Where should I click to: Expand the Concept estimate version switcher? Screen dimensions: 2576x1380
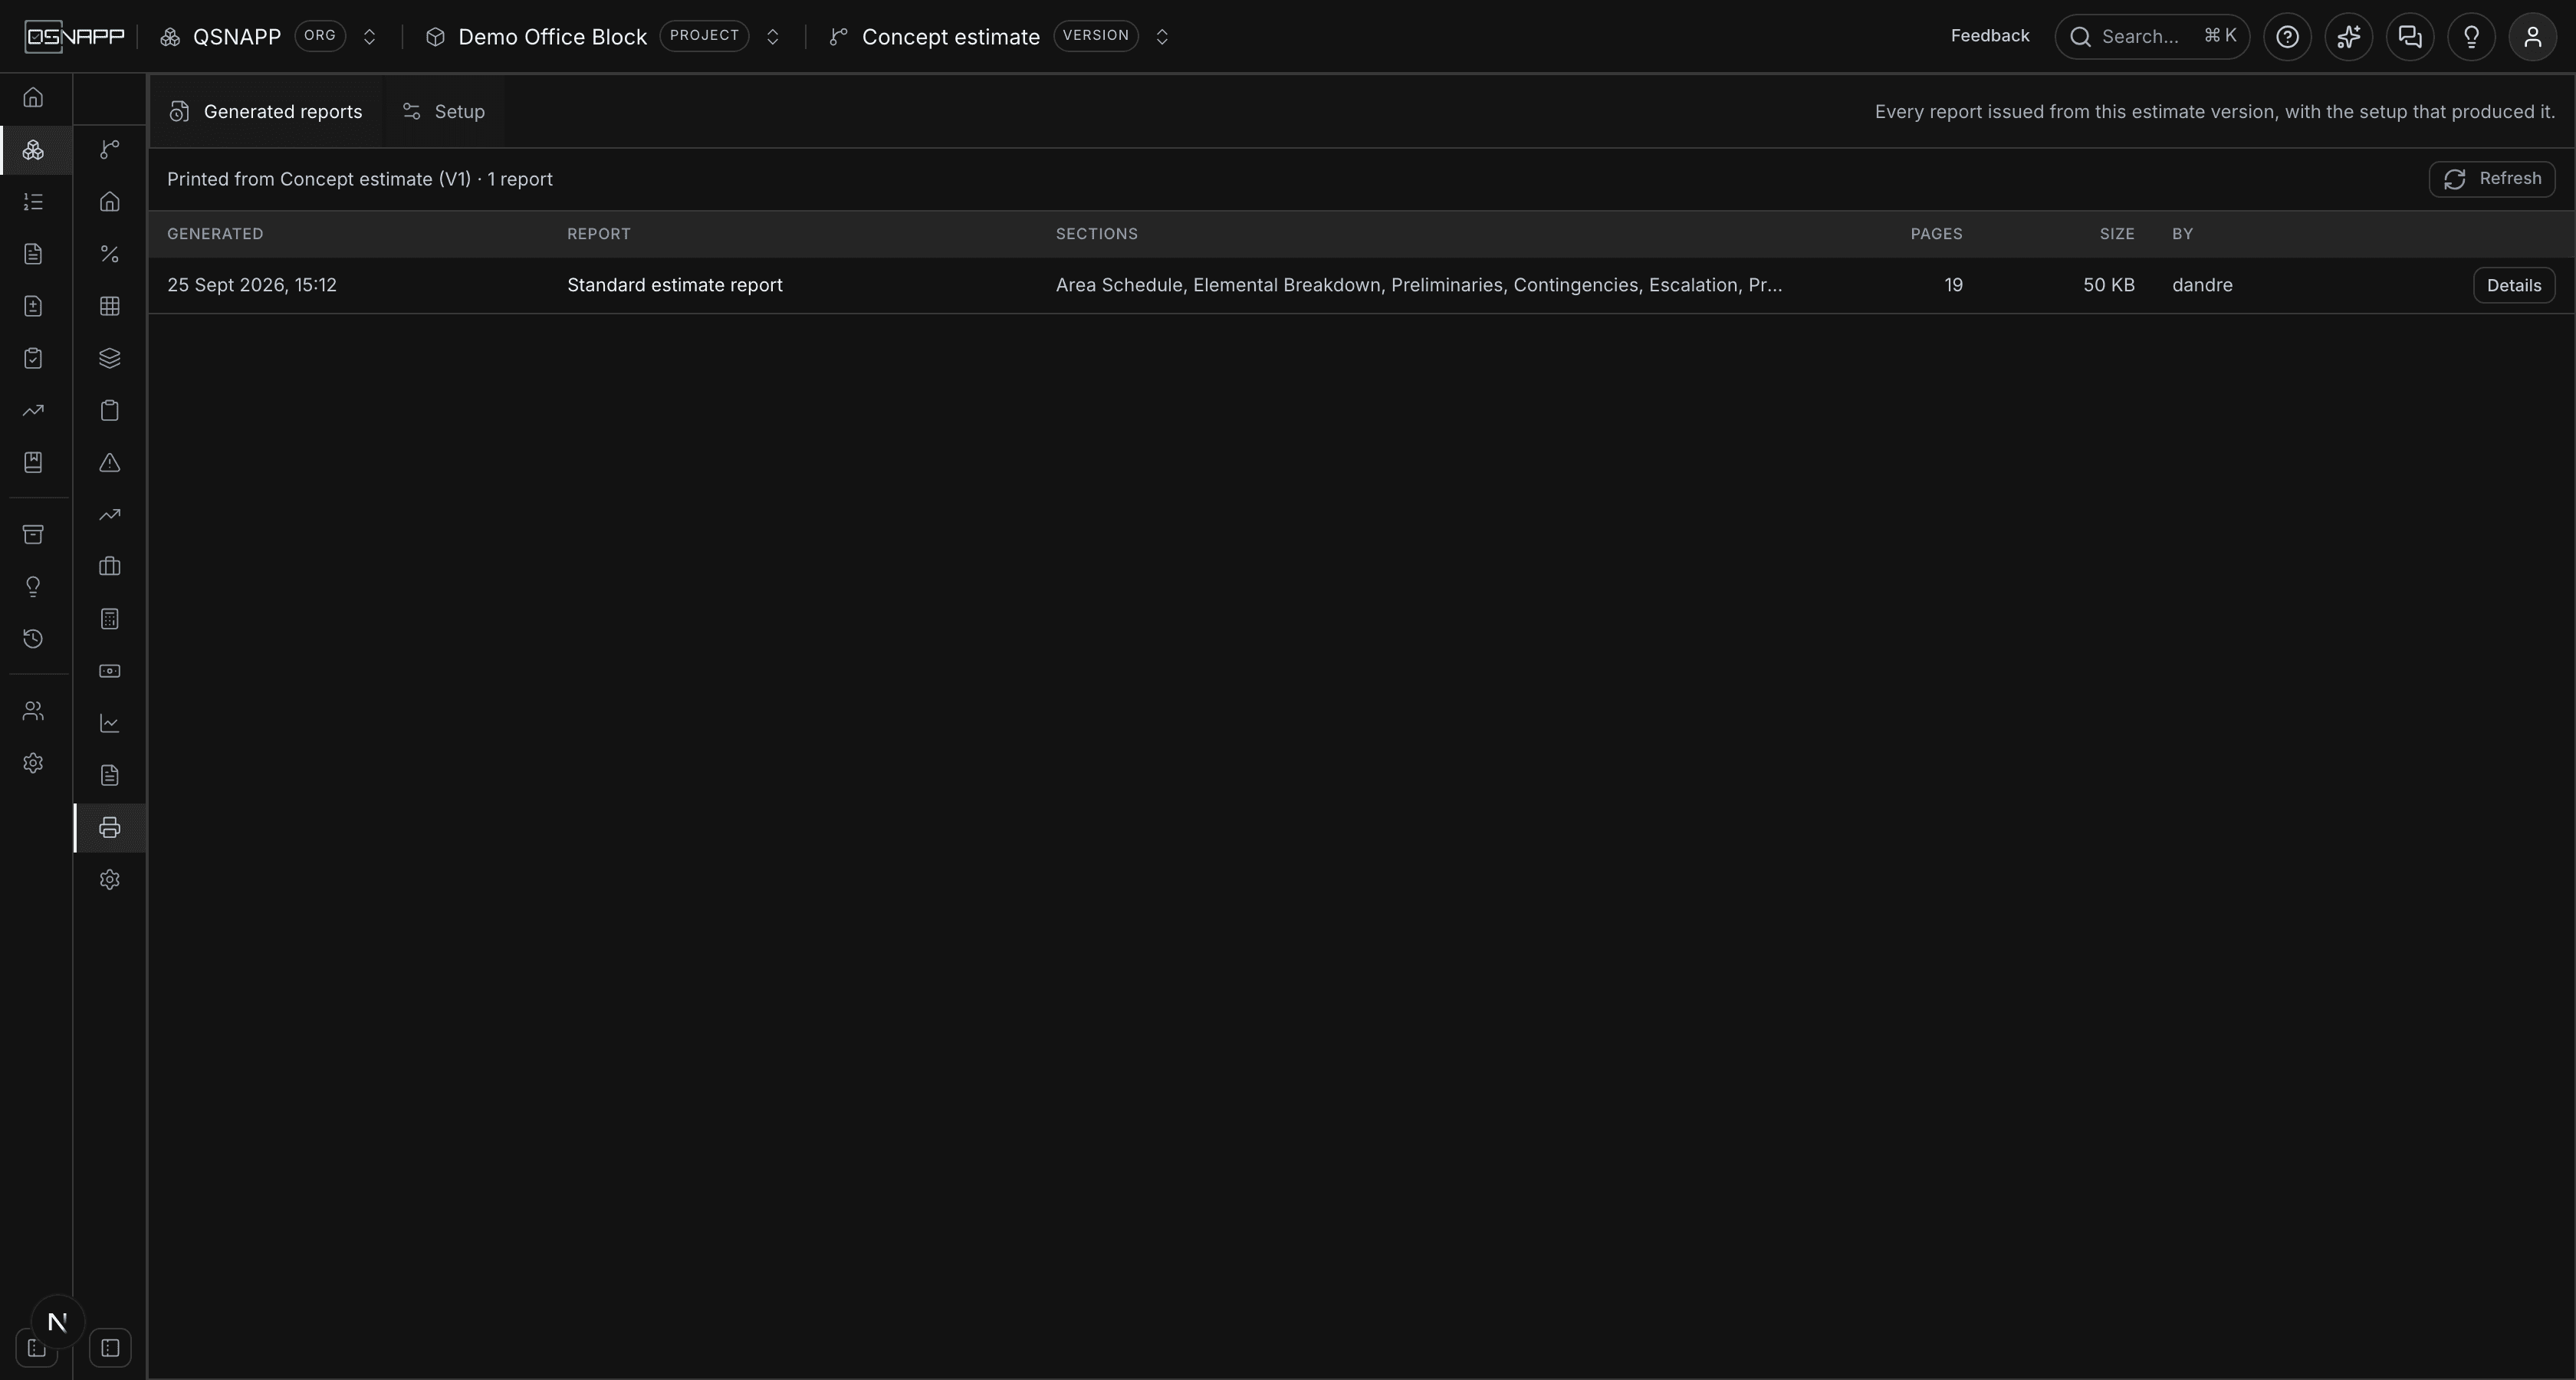coord(1162,37)
